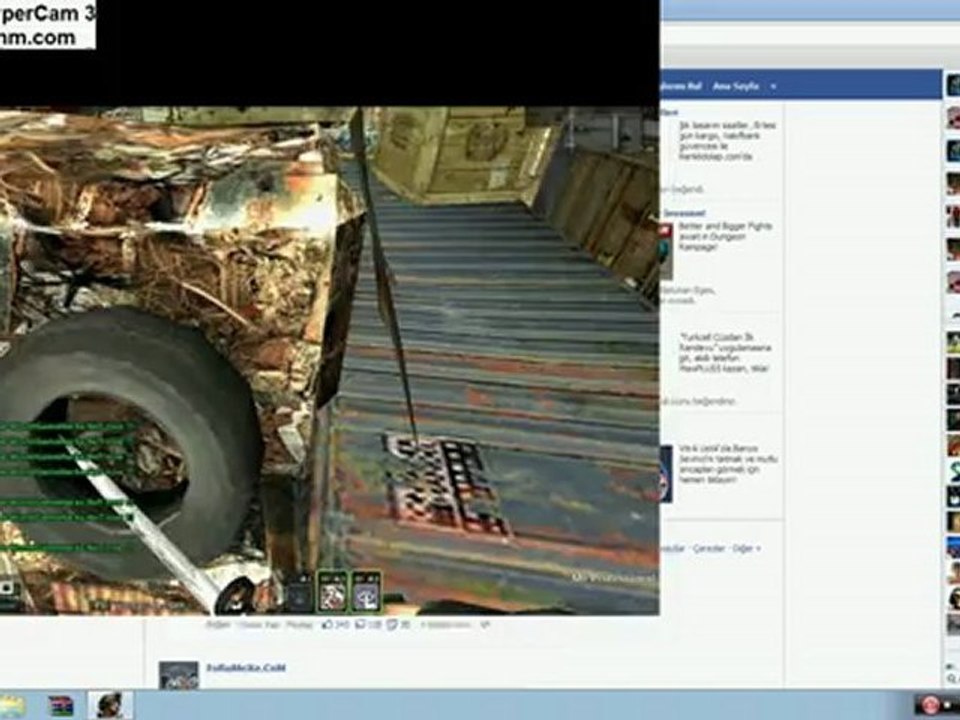The width and height of the screenshot is (960, 720).
Task: Switch to the soldier game icon on taskbar
Action: [110, 705]
